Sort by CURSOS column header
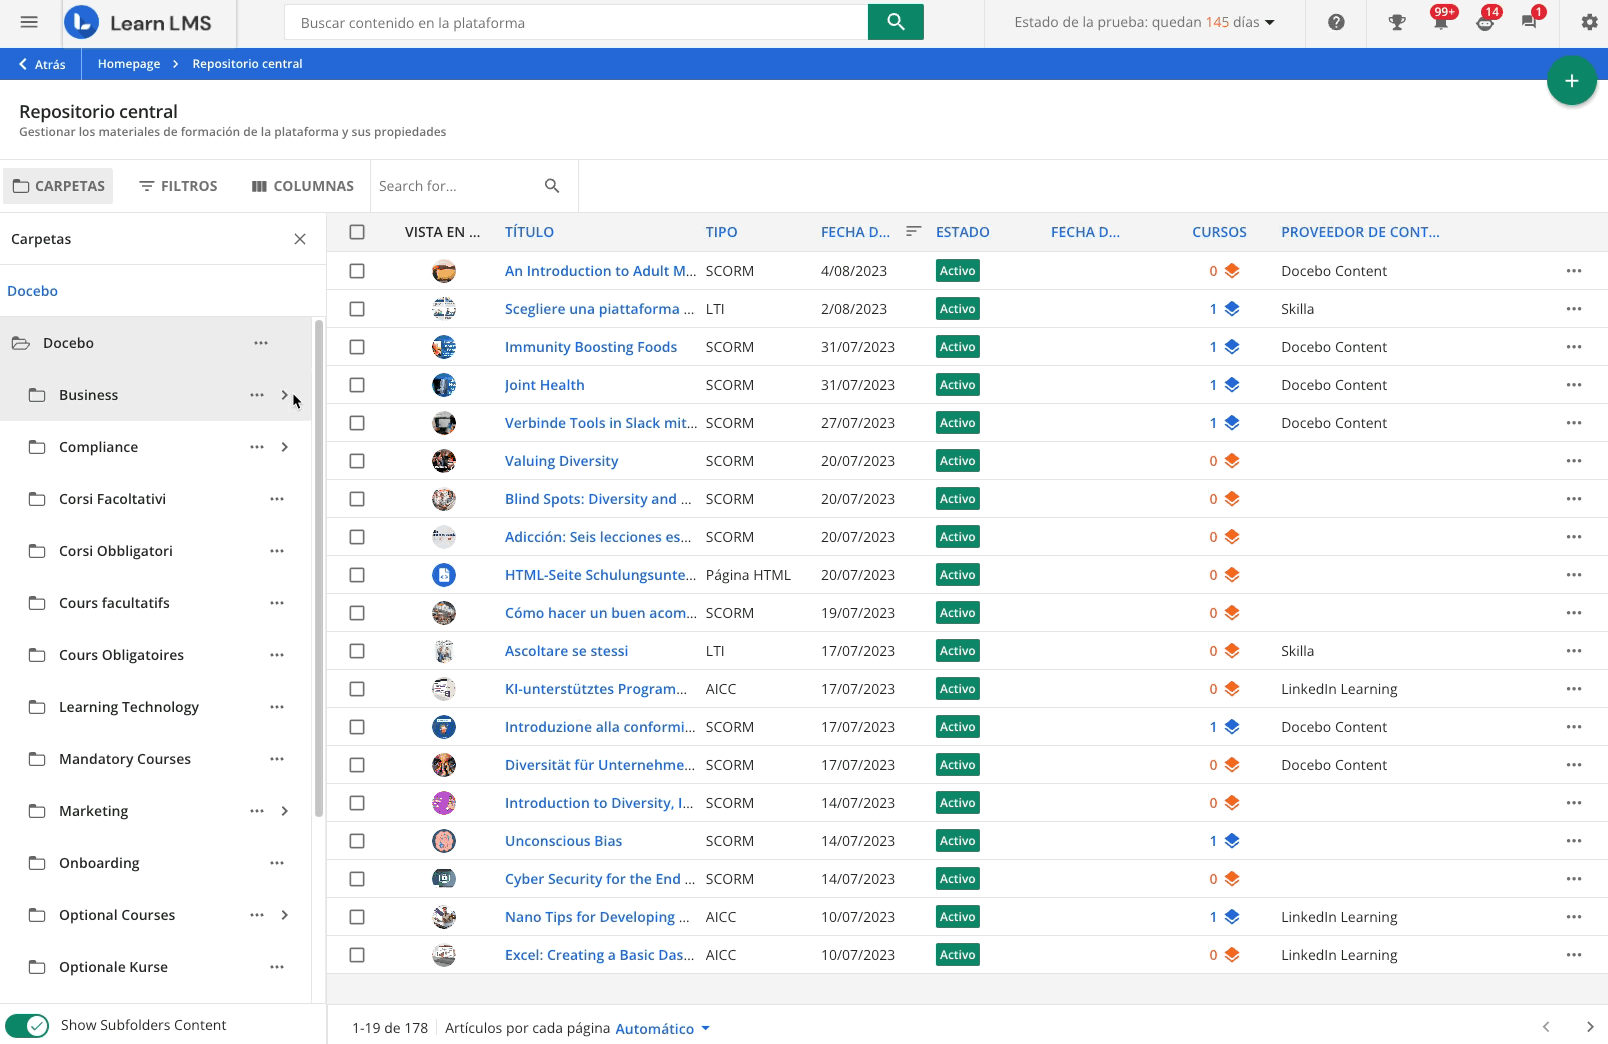Image resolution: width=1608 pixels, height=1044 pixels. 1219,232
